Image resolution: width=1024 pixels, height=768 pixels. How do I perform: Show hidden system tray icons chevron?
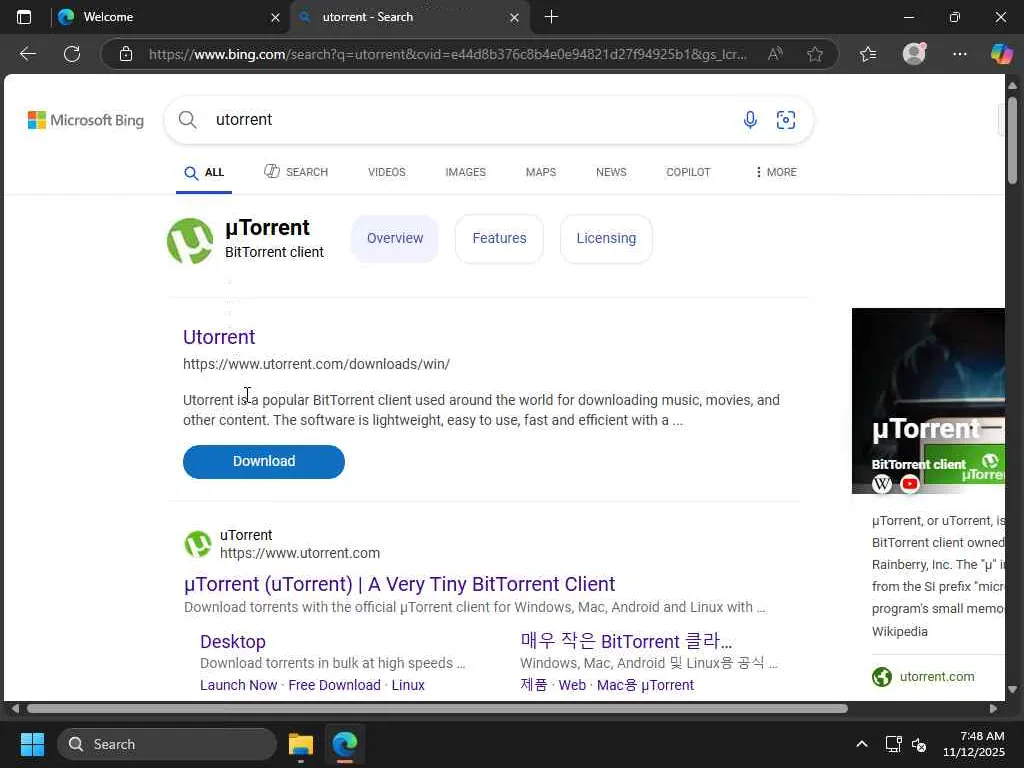(x=862, y=744)
